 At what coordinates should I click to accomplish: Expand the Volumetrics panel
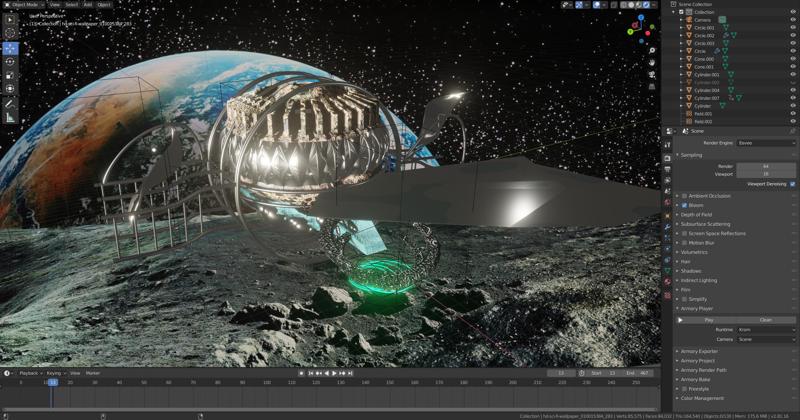[694, 252]
